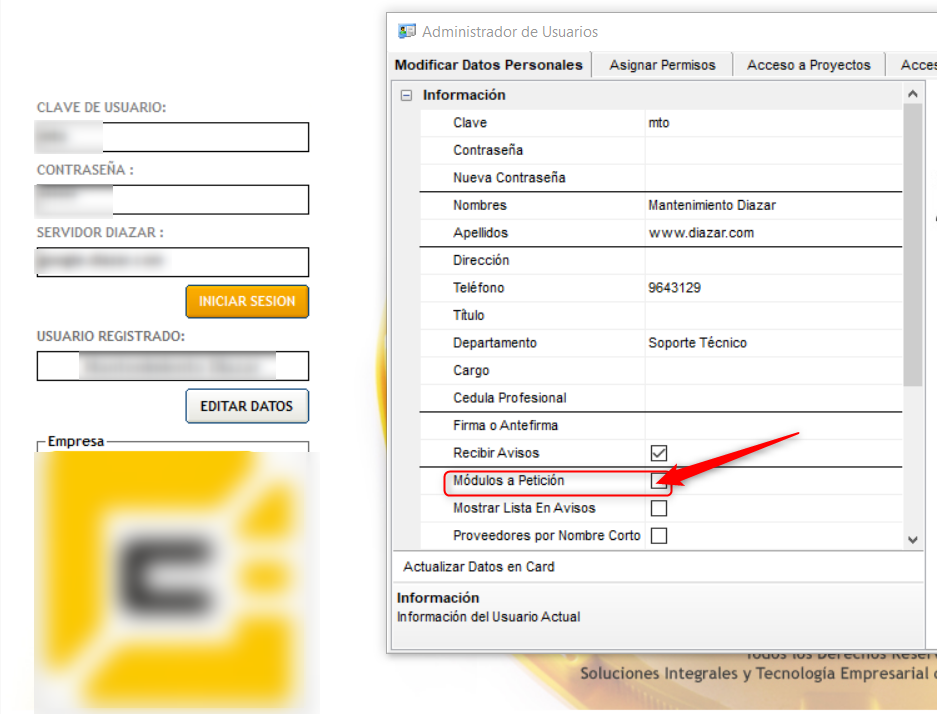Collapse the Información section
937x714 pixels.
tap(406, 96)
